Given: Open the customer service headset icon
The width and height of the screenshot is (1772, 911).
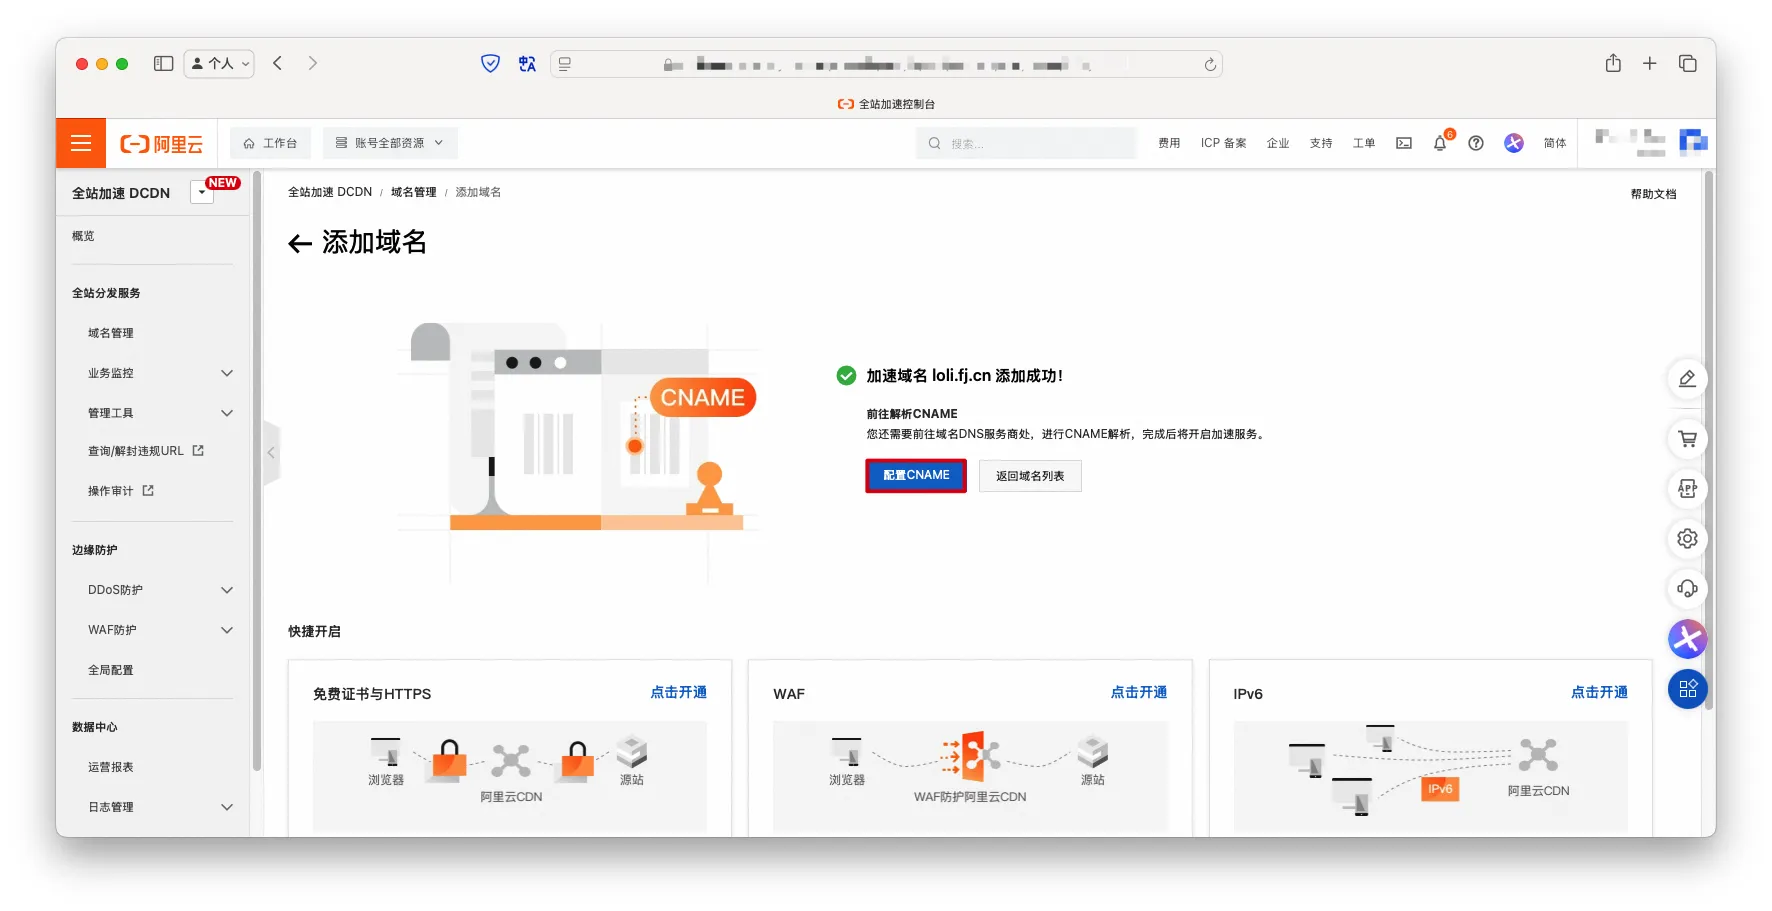Looking at the screenshot, I should pyautogui.click(x=1687, y=589).
